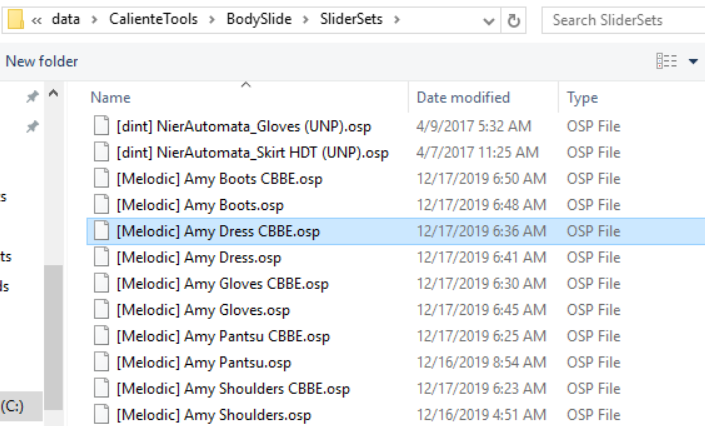
Task: Click date 12/16/2019 4:51 AM
Action: (481, 415)
